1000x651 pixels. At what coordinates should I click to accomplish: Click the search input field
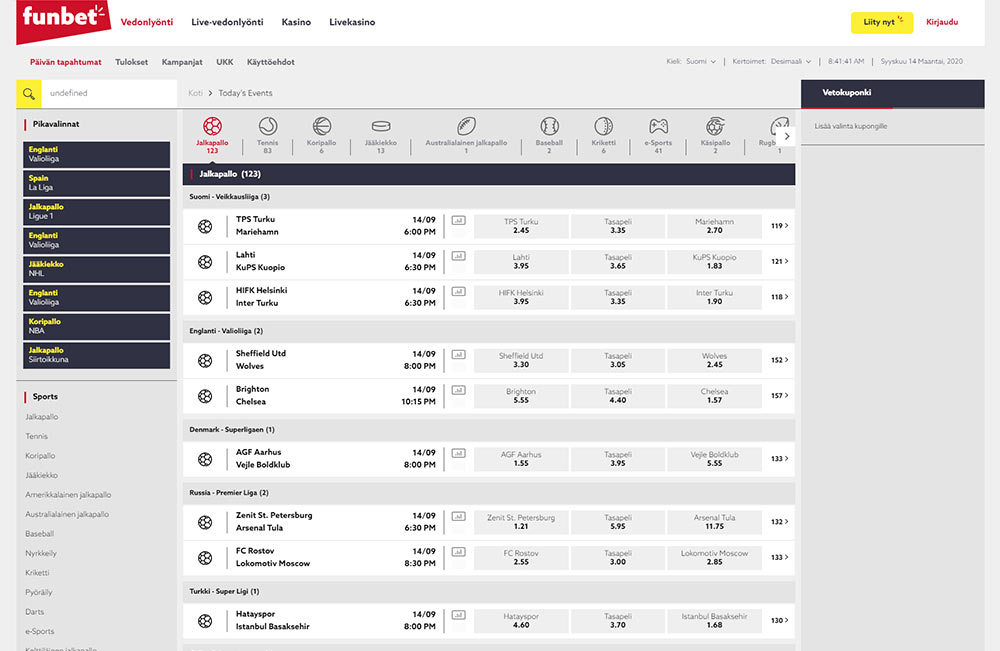pyautogui.click(x=109, y=94)
